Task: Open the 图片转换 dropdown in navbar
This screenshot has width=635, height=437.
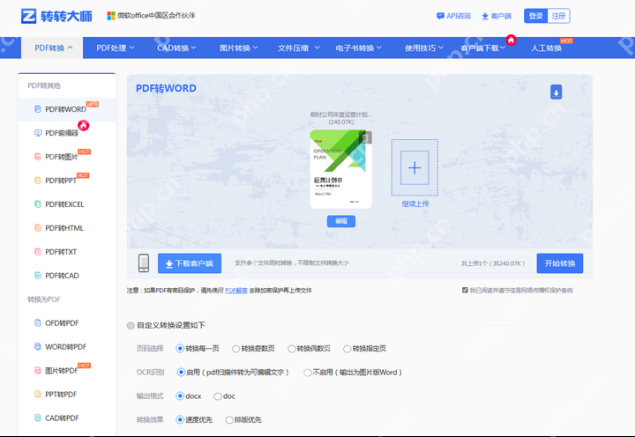Action: (x=240, y=47)
